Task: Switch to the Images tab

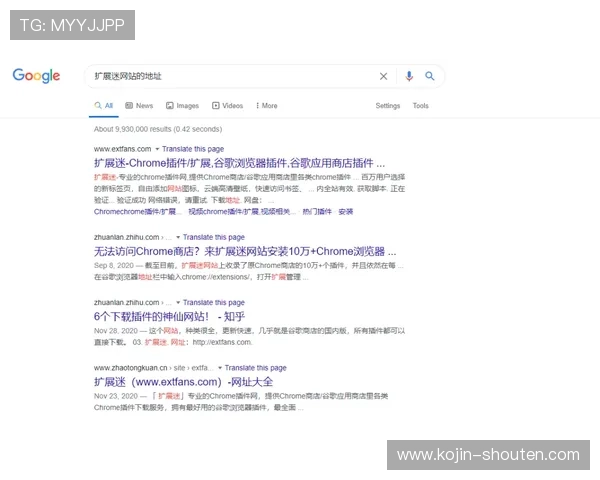Action: [183, 106]
